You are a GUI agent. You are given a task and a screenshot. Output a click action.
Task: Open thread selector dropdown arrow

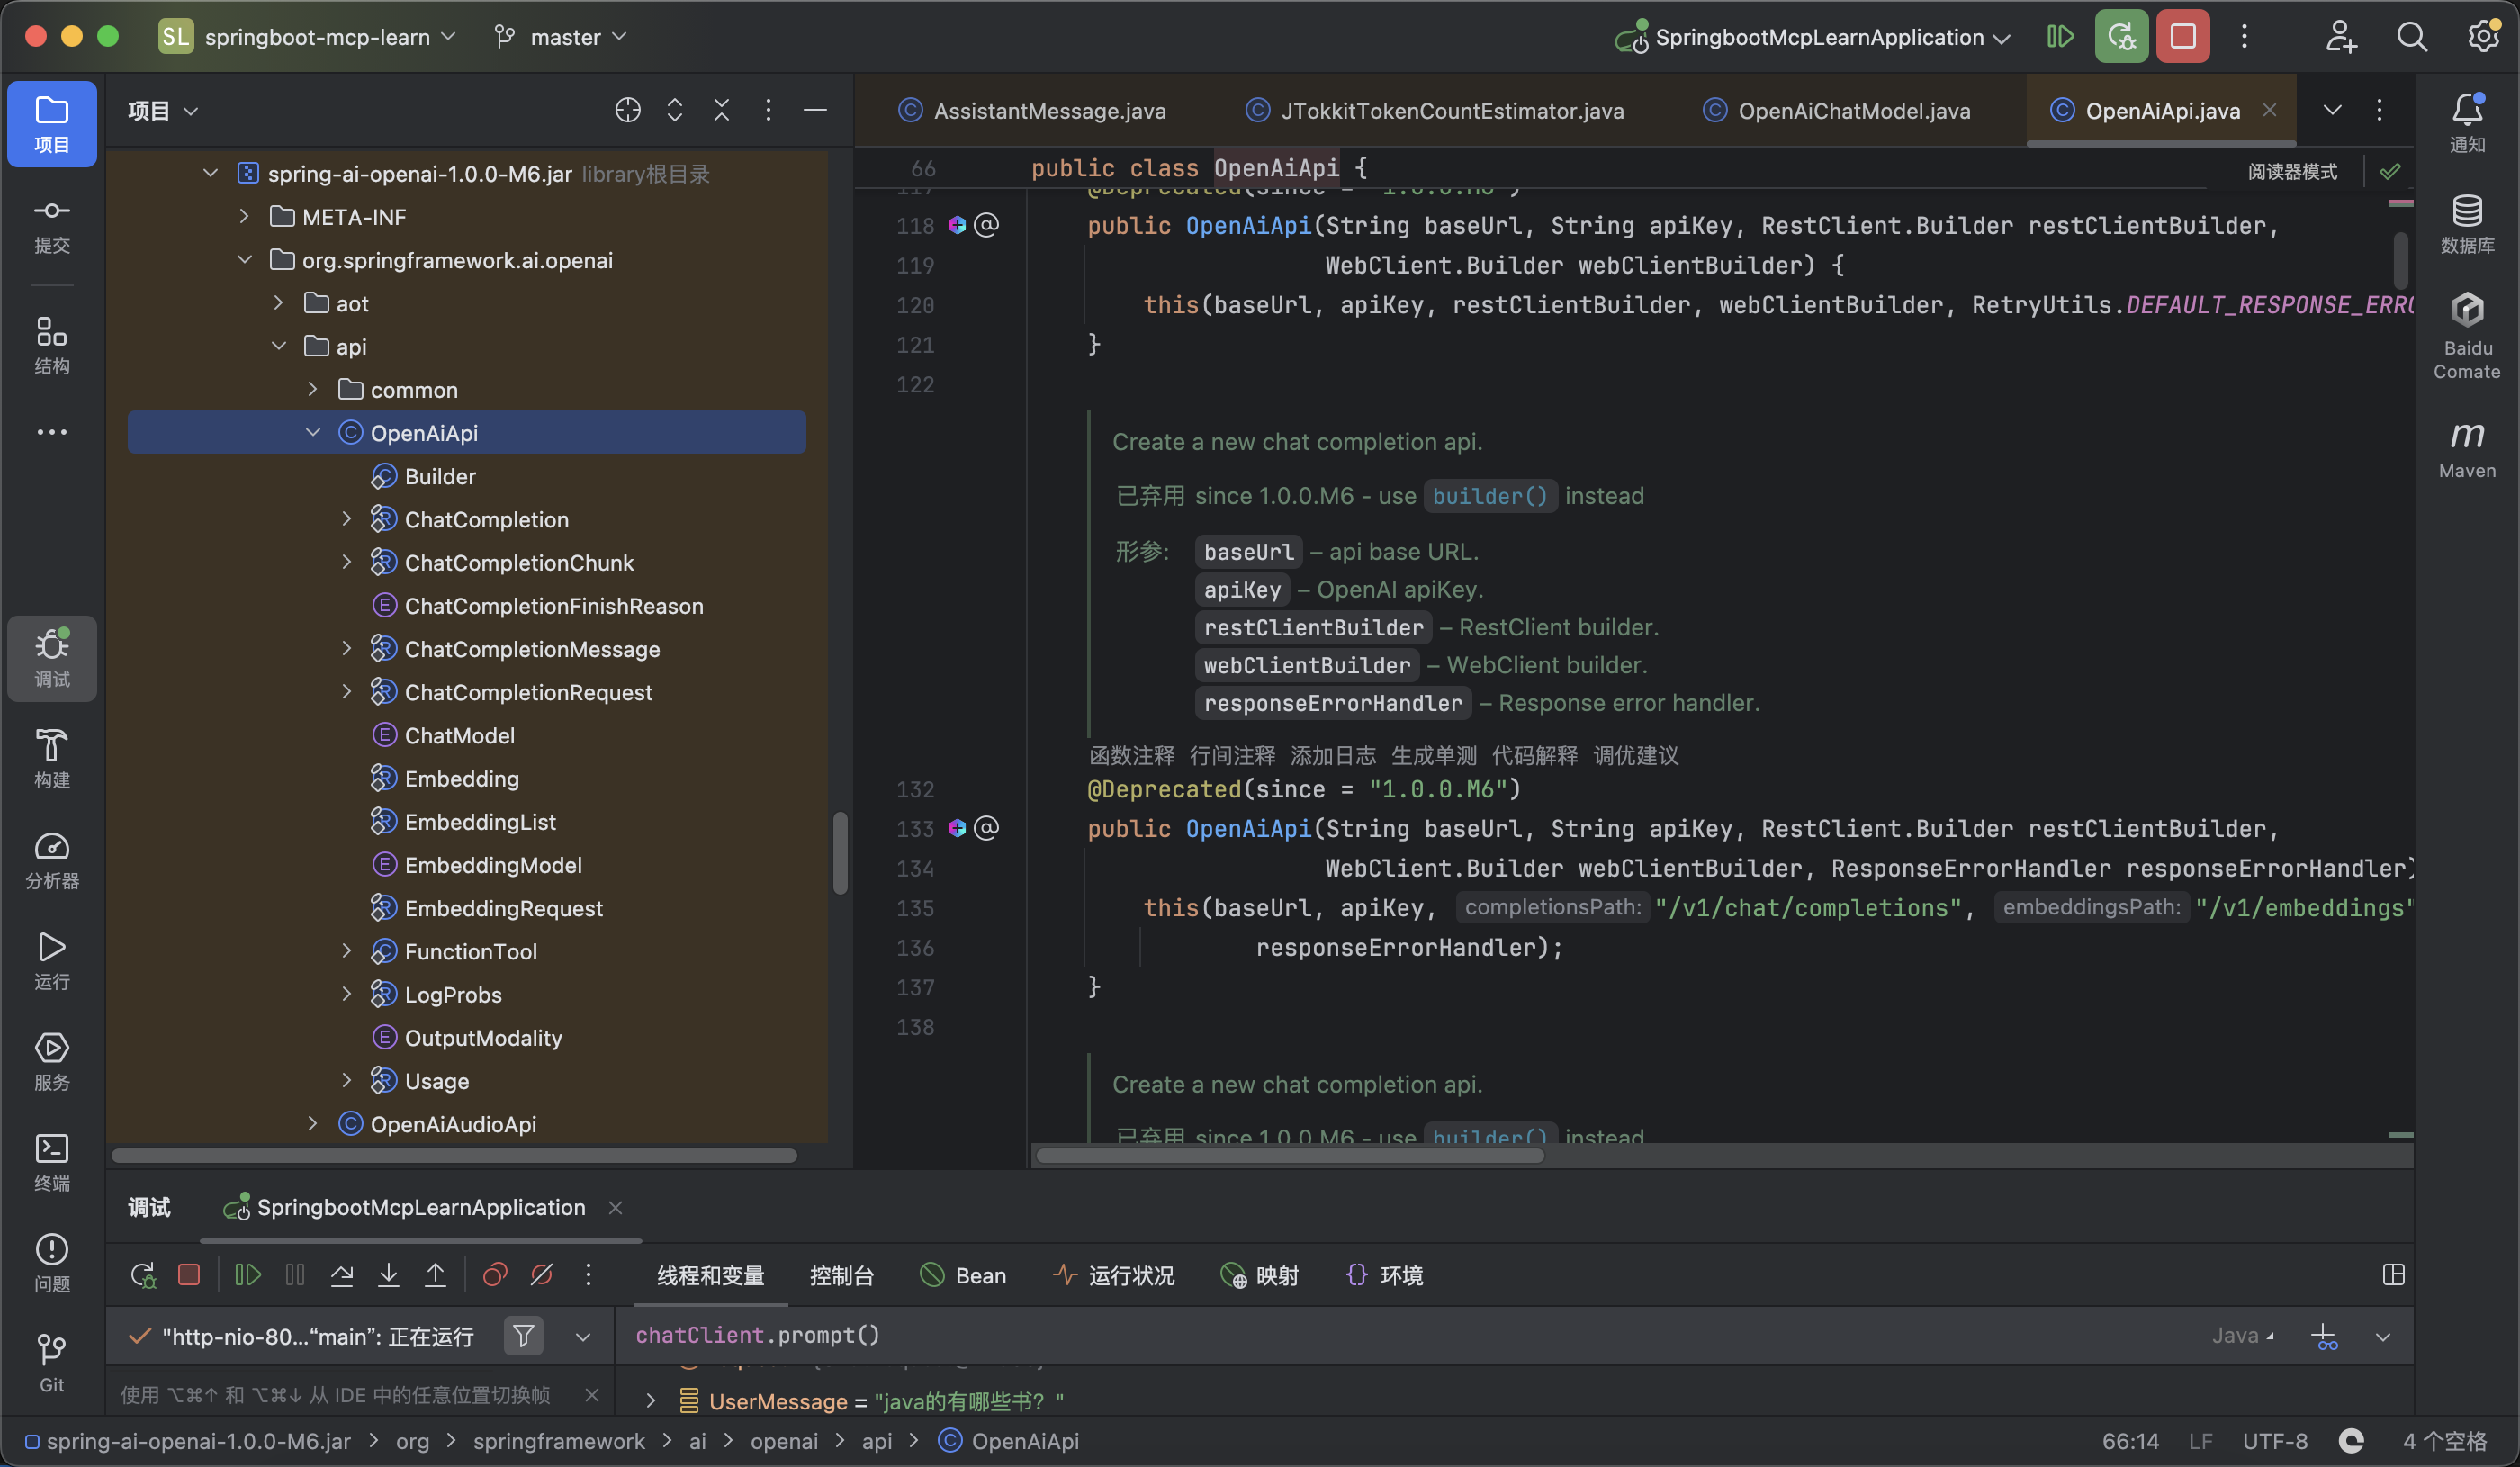coord(583,1337)
